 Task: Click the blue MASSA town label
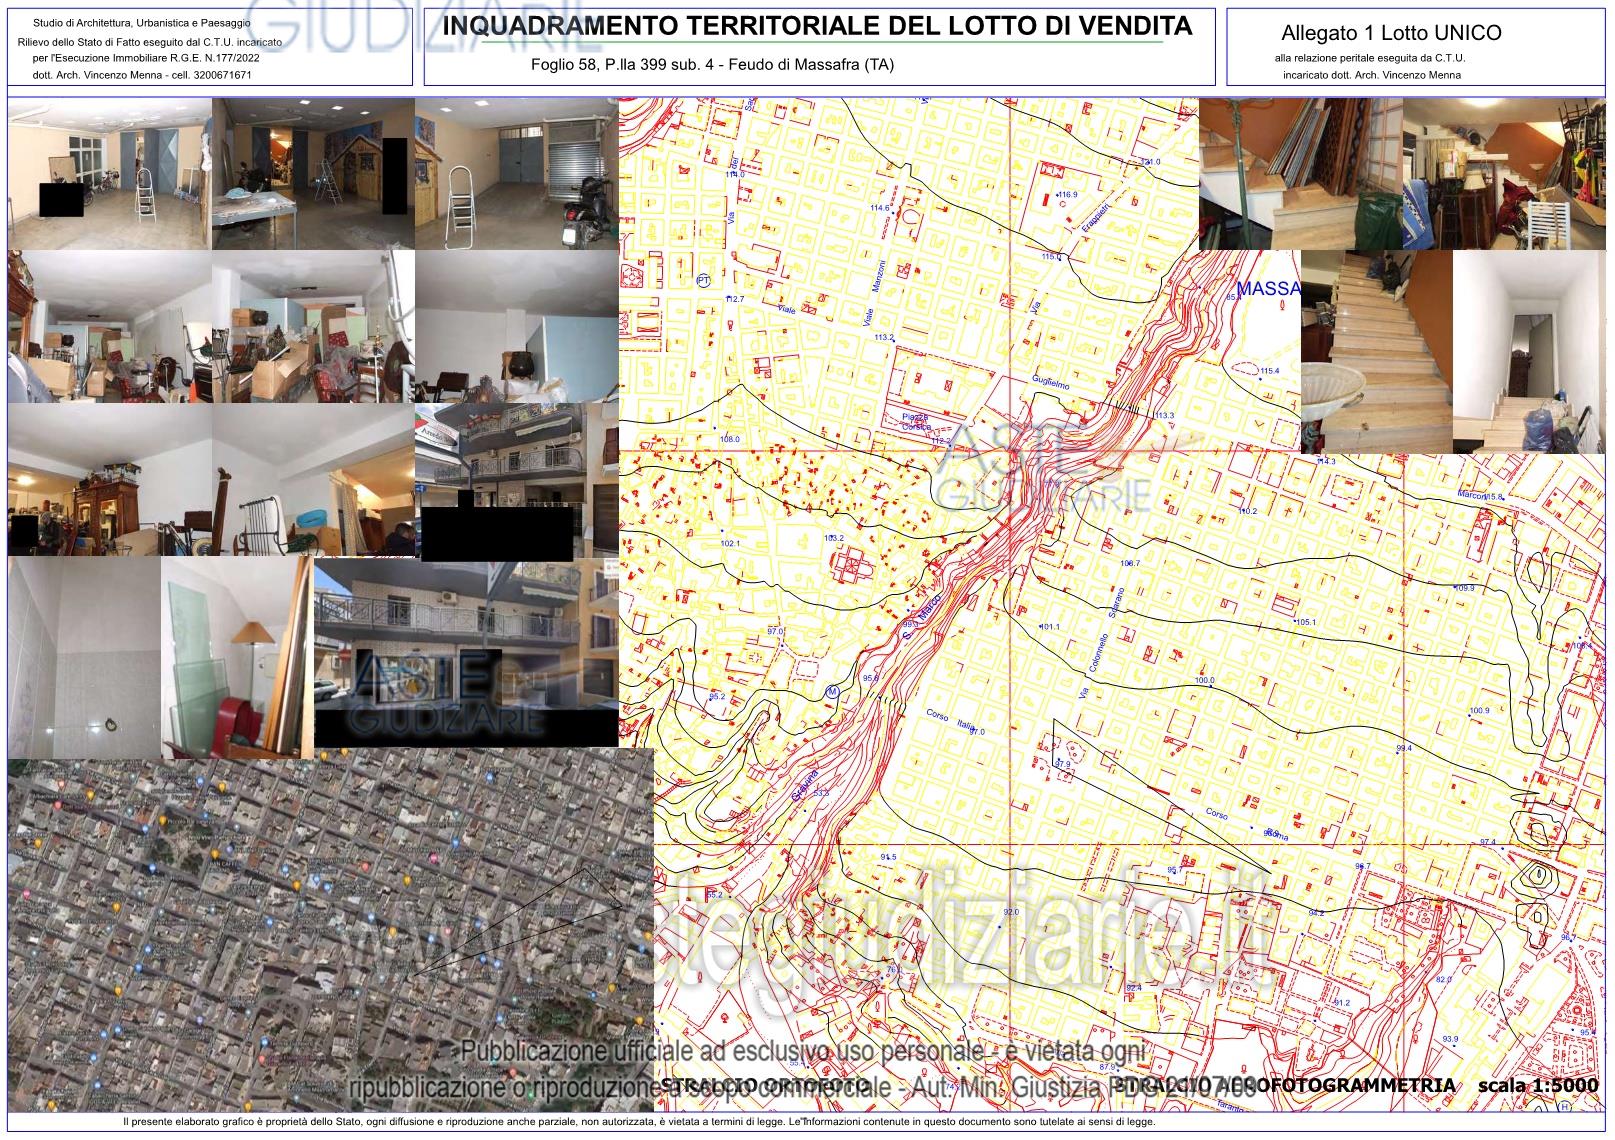click(1268, 289)
